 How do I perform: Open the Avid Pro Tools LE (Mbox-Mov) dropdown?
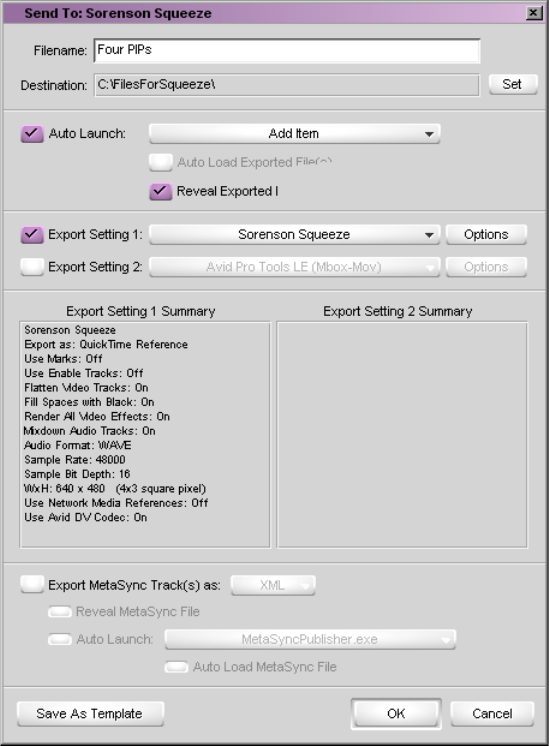click(x=294, y=267)
